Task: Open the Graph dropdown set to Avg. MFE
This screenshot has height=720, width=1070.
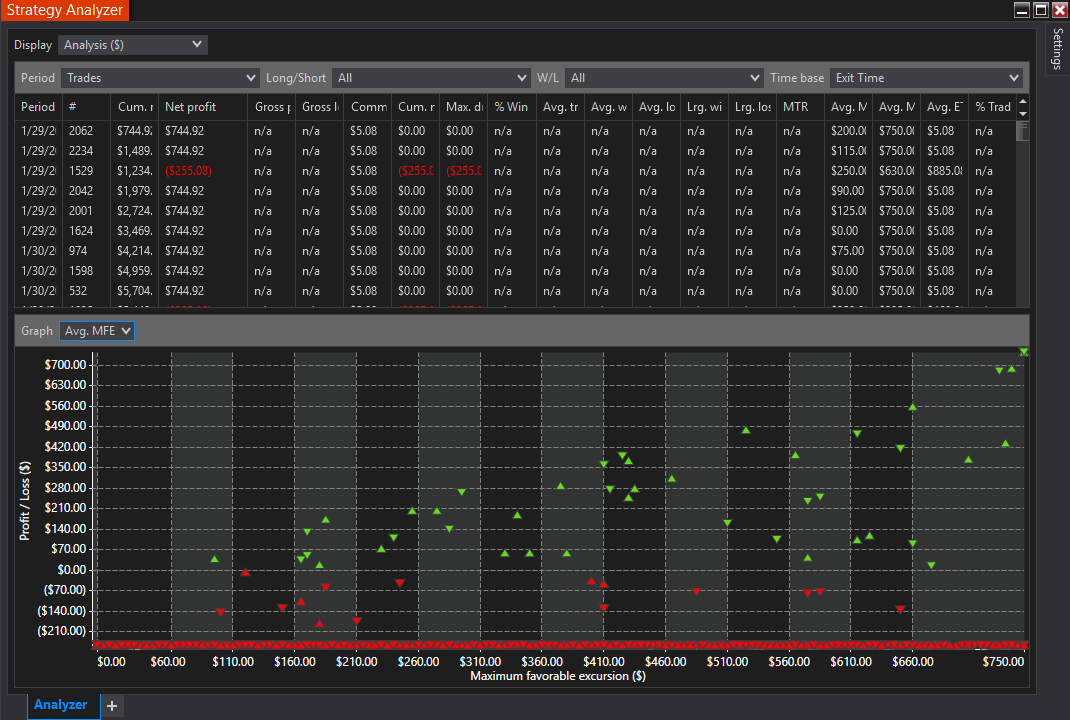Action: click(x=97, y=331)
